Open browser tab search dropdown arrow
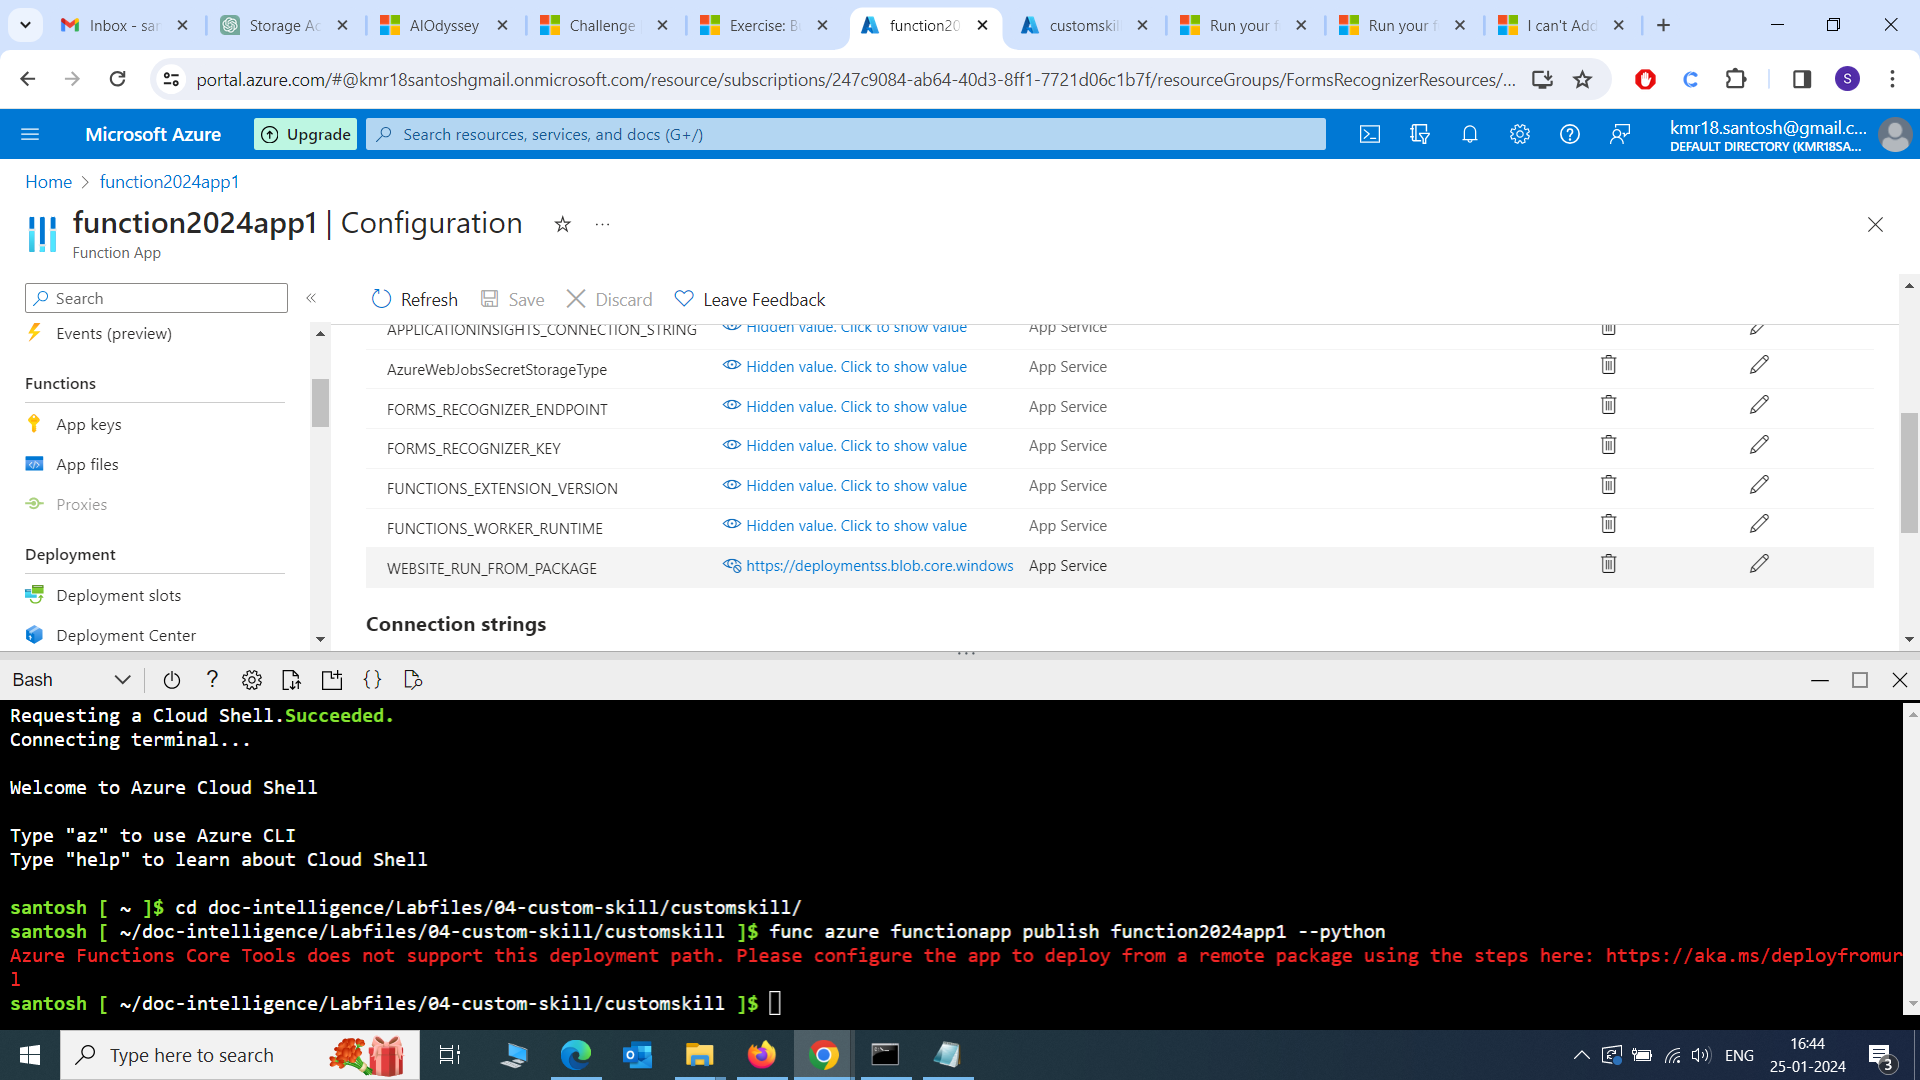The image size is (1920, 1080). [25, 25]
